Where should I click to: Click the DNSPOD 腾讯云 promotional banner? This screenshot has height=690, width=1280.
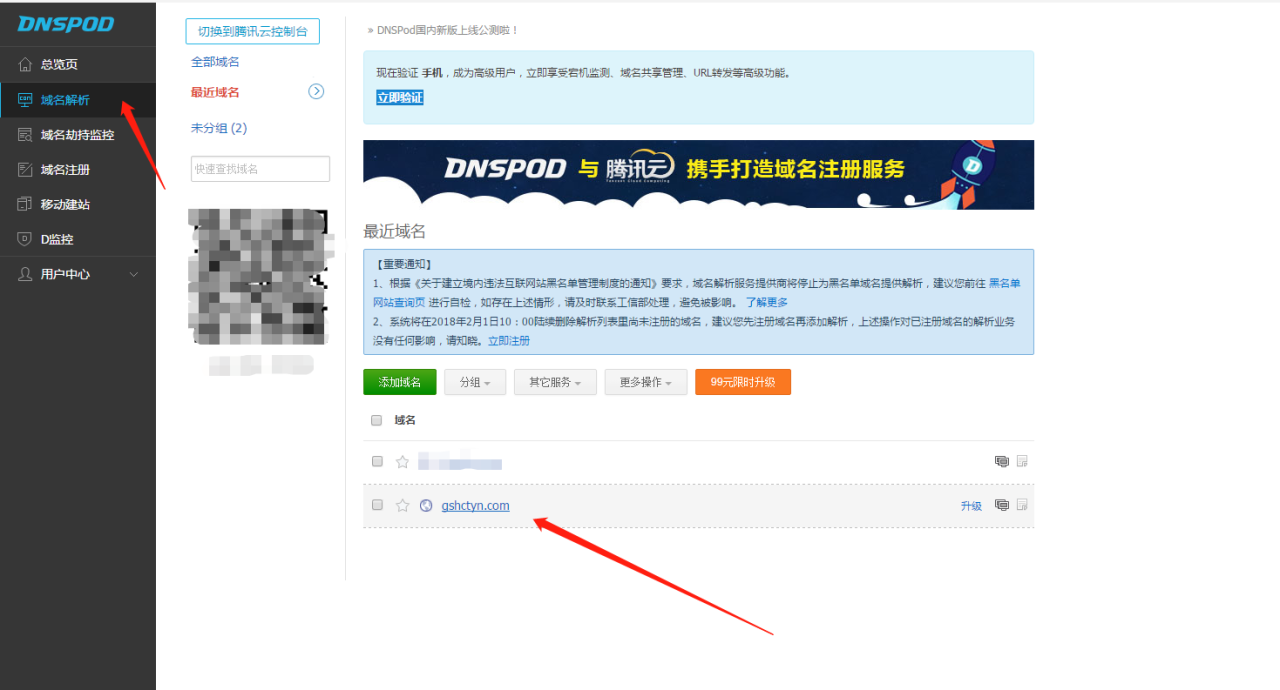tap(698, 174)
